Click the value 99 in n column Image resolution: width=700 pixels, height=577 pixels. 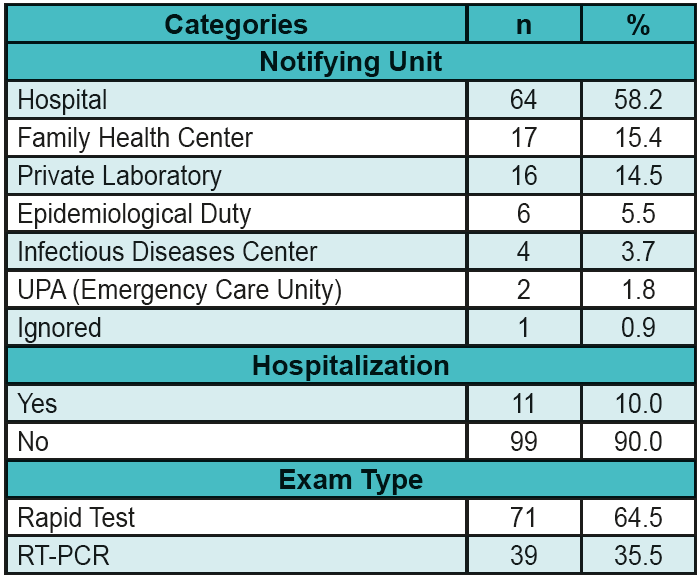(x=523, y=441)
